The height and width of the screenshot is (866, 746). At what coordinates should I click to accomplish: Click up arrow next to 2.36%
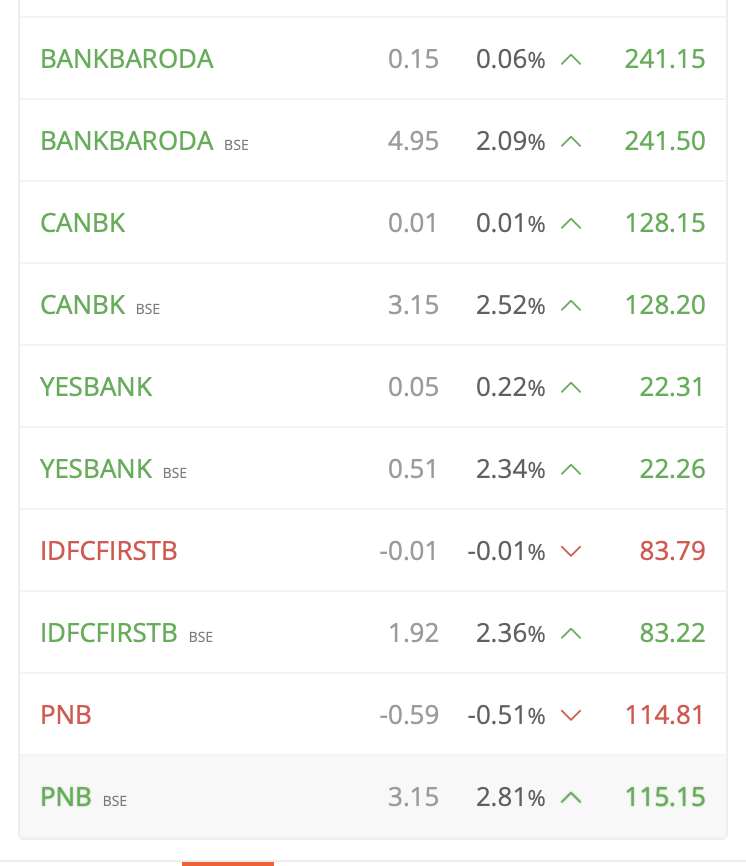(x=571, y=633)
